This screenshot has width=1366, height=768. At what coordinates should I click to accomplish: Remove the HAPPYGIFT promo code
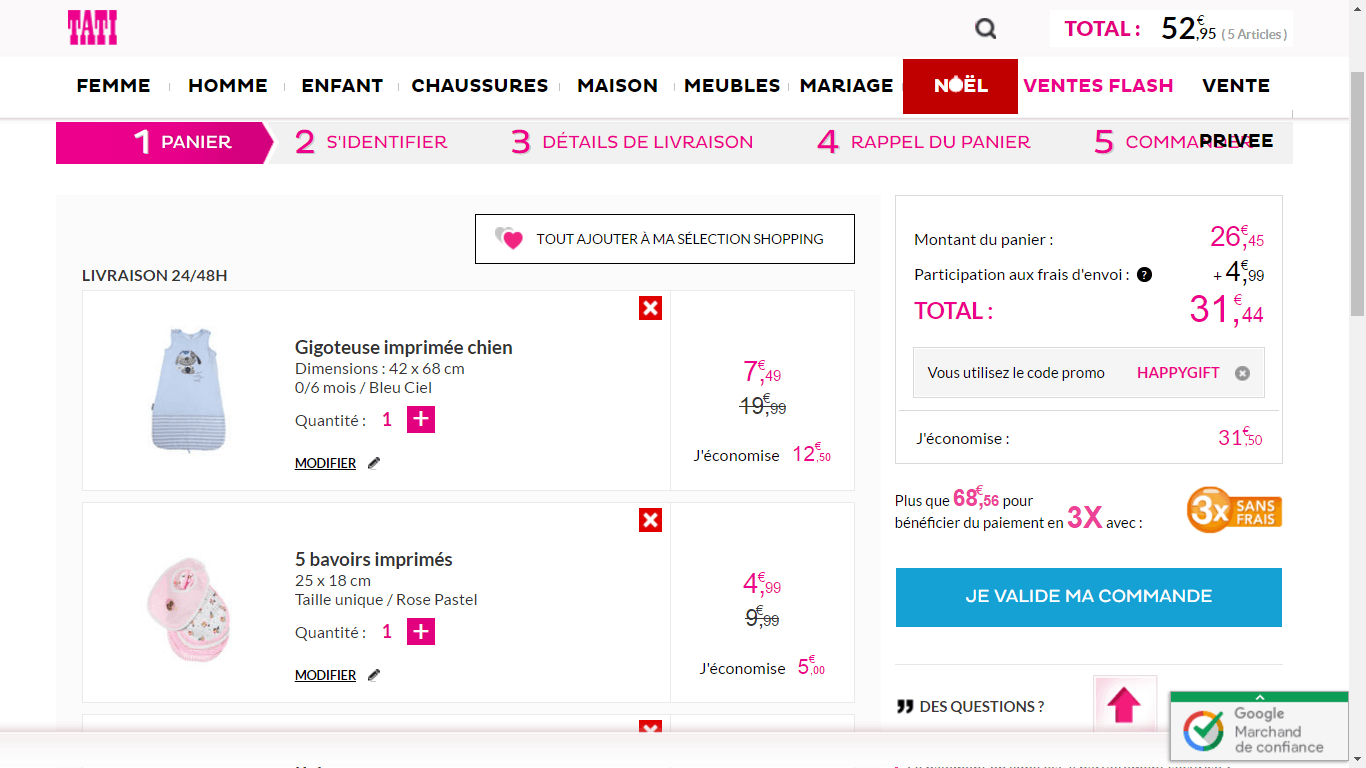(x=1242, y=373)
